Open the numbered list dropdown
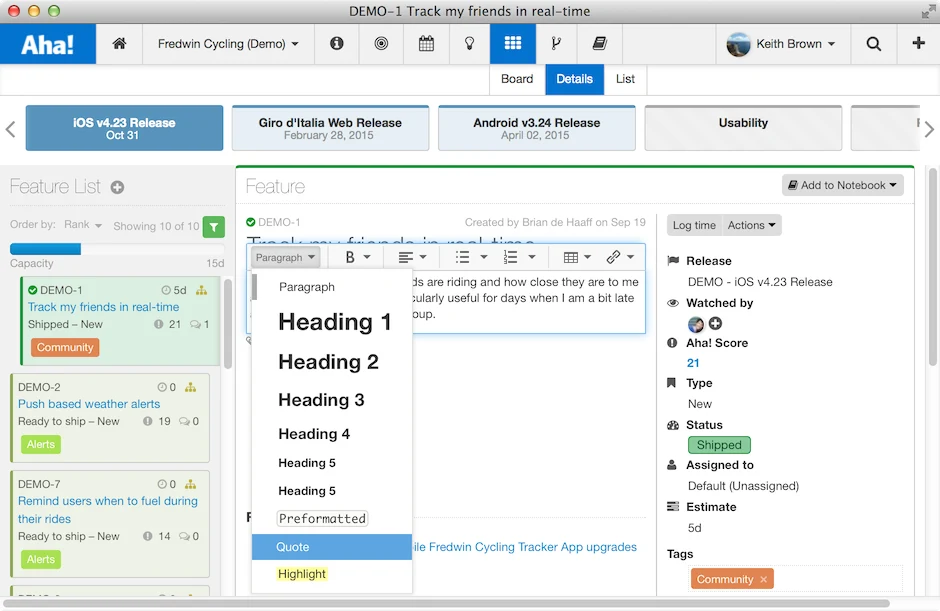Viewport: 940px width, 611px height. tap(519, 258)
